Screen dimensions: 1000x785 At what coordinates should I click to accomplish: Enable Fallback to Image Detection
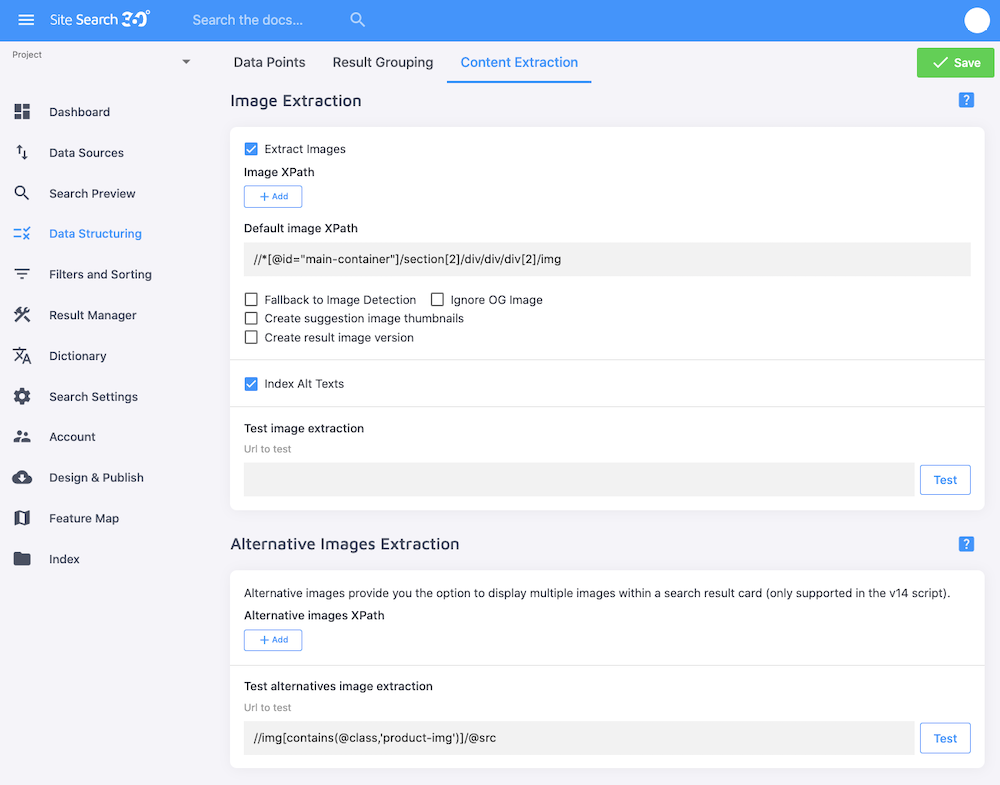[251, 299]
